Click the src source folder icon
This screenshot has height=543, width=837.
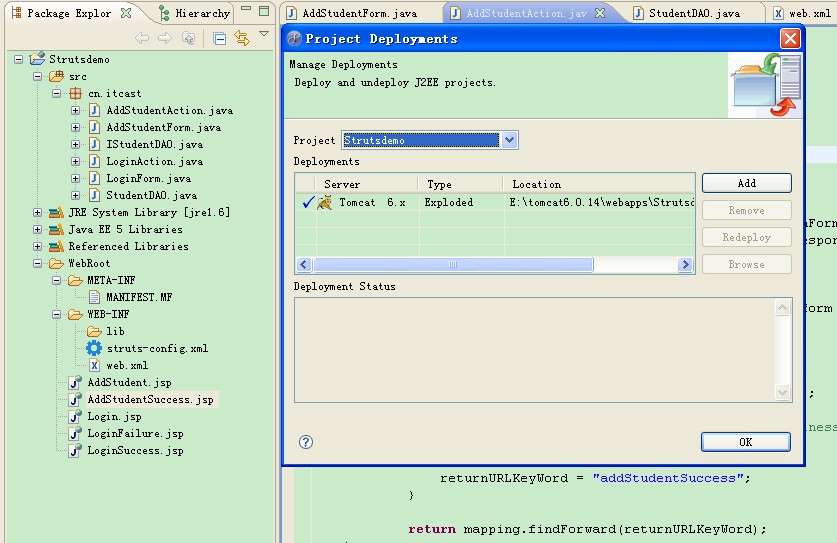point(57,76)
